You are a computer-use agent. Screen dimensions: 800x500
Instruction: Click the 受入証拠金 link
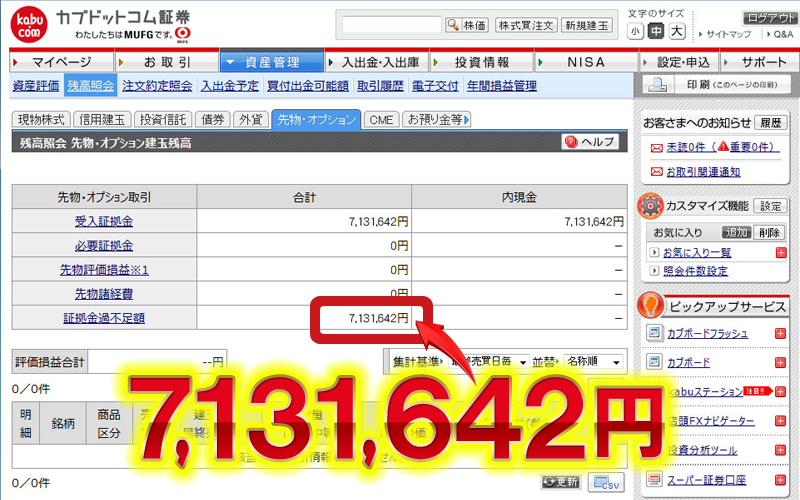pos(104,221)
